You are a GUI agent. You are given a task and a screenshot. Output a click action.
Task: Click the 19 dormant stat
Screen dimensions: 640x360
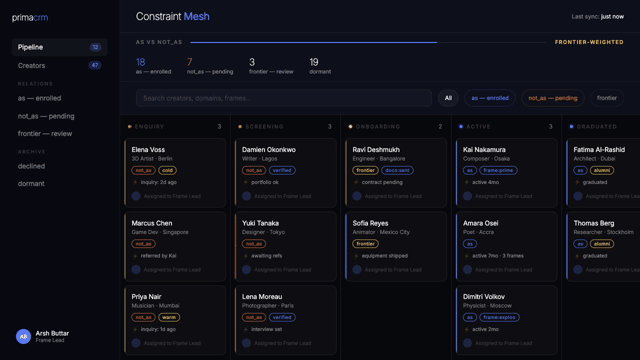click(320, 66)
